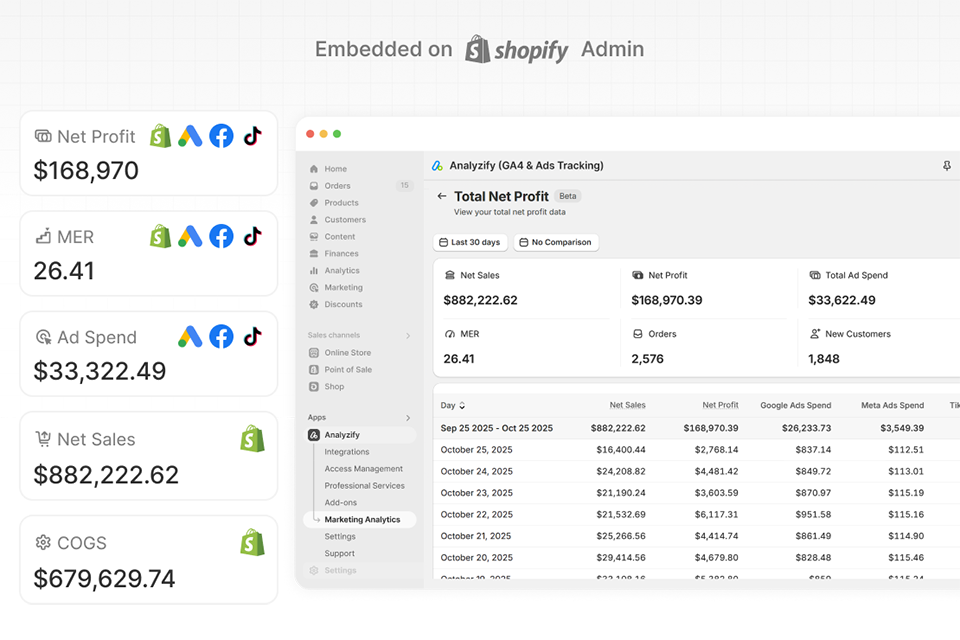Open the Last 30 days date picker
Image resolution: width=960 pixels, height=640 pixels.
[x=470, y=243]
